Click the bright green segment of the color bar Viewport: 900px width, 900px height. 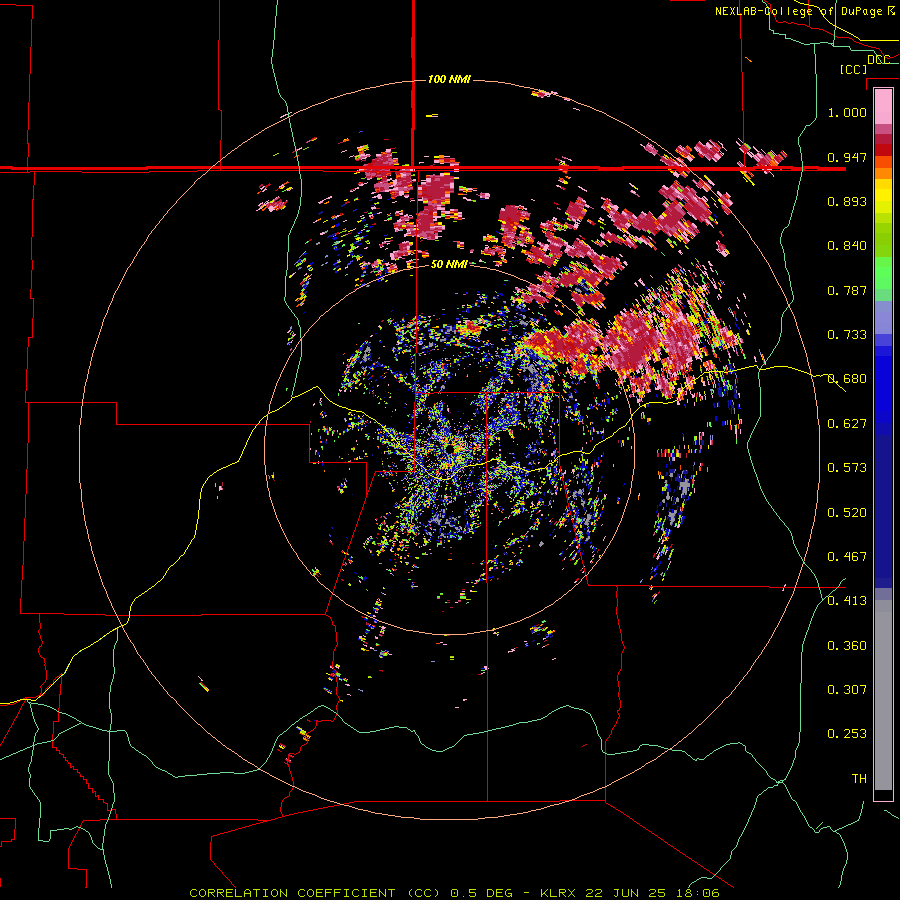point(883,273)
